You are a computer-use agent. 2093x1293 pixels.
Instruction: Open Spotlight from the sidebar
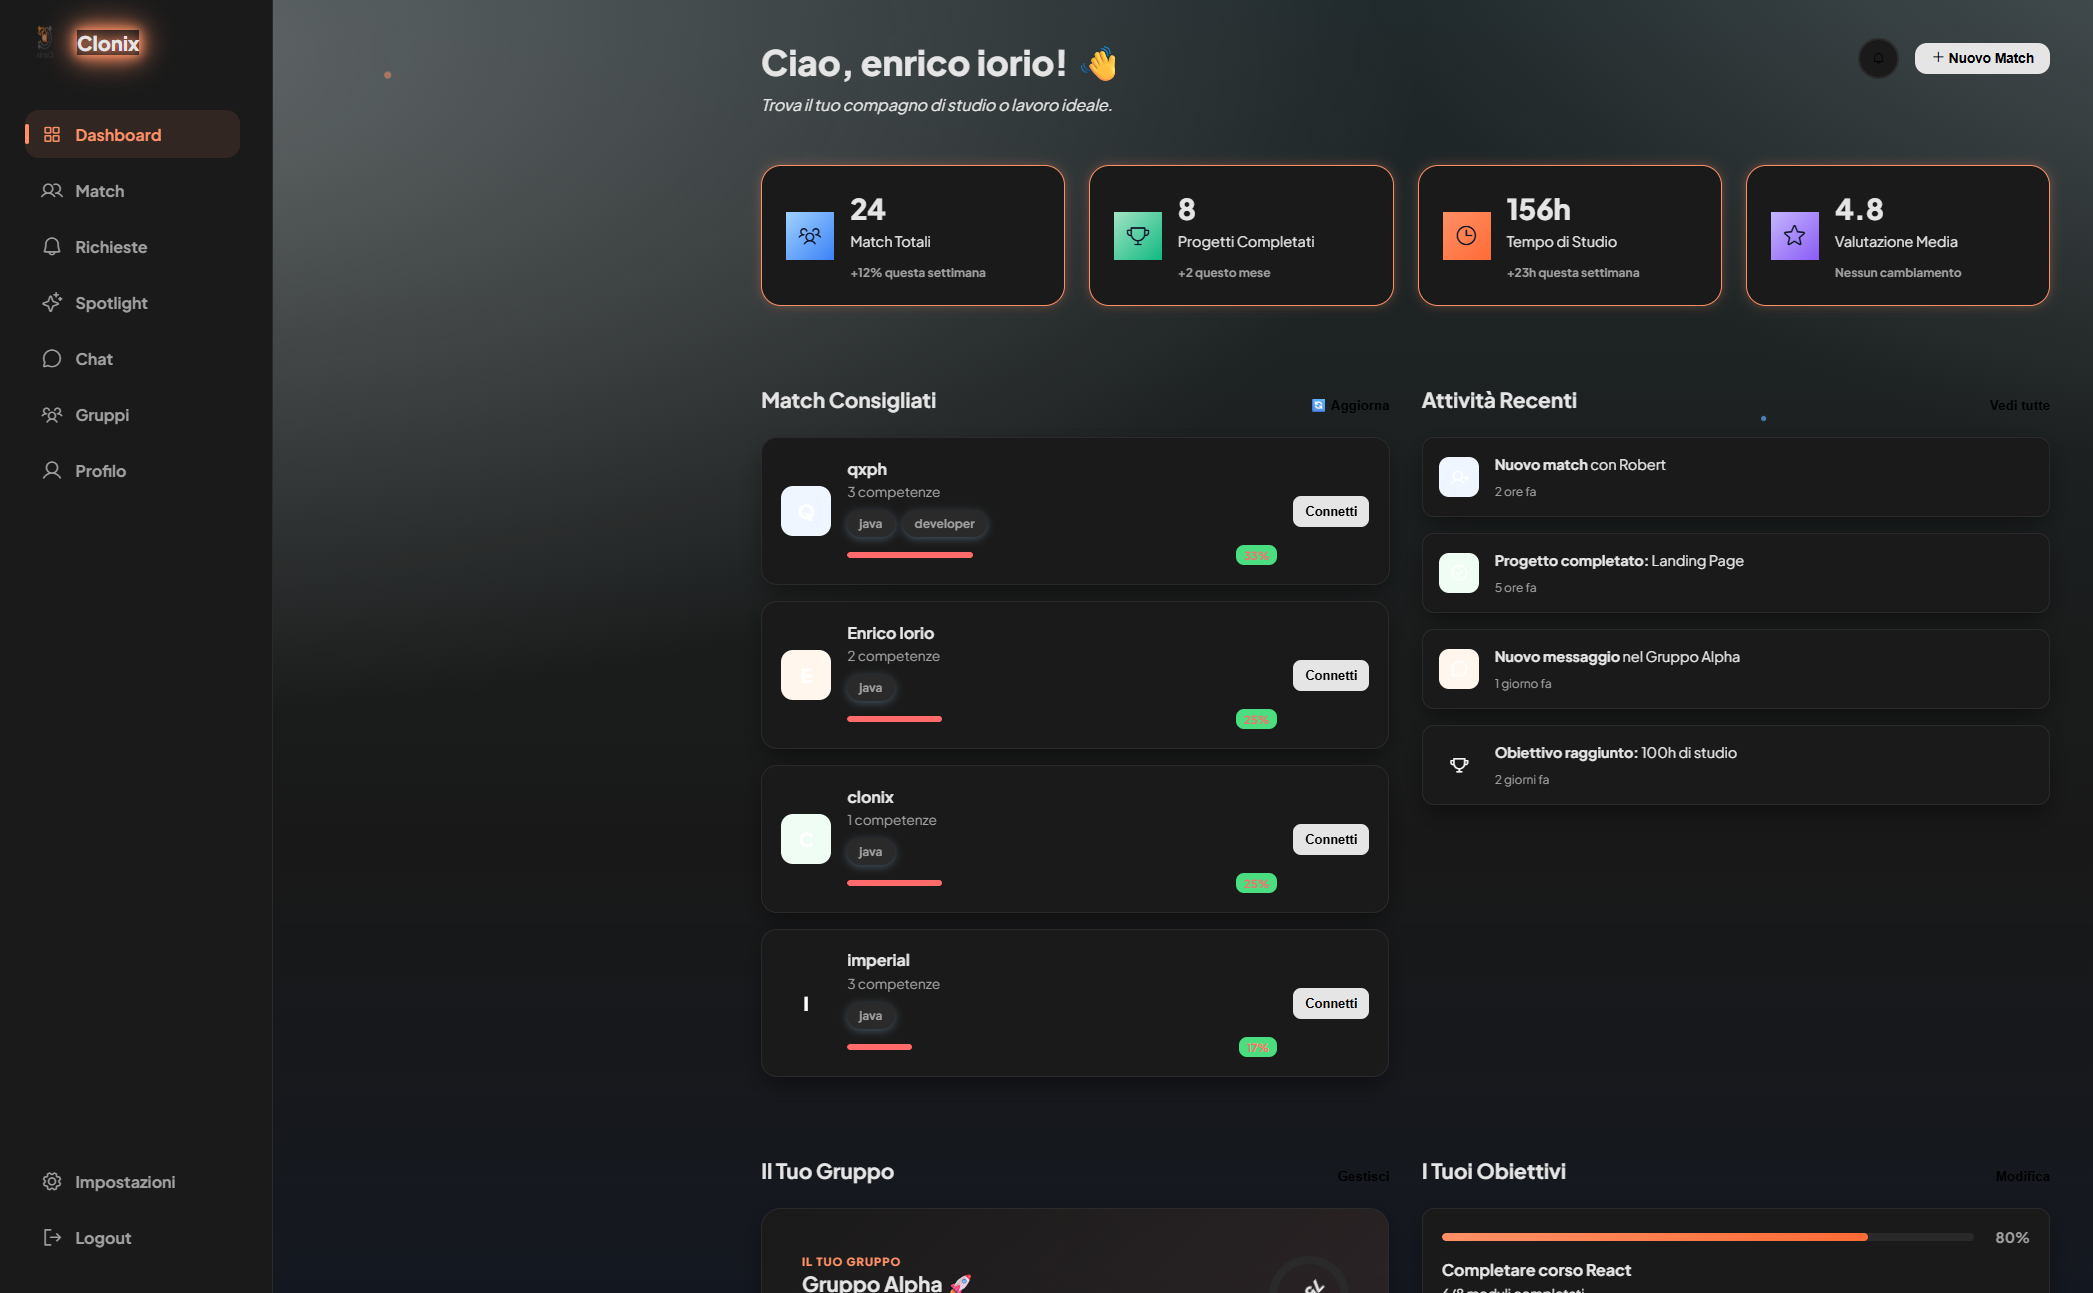point(133,302)
